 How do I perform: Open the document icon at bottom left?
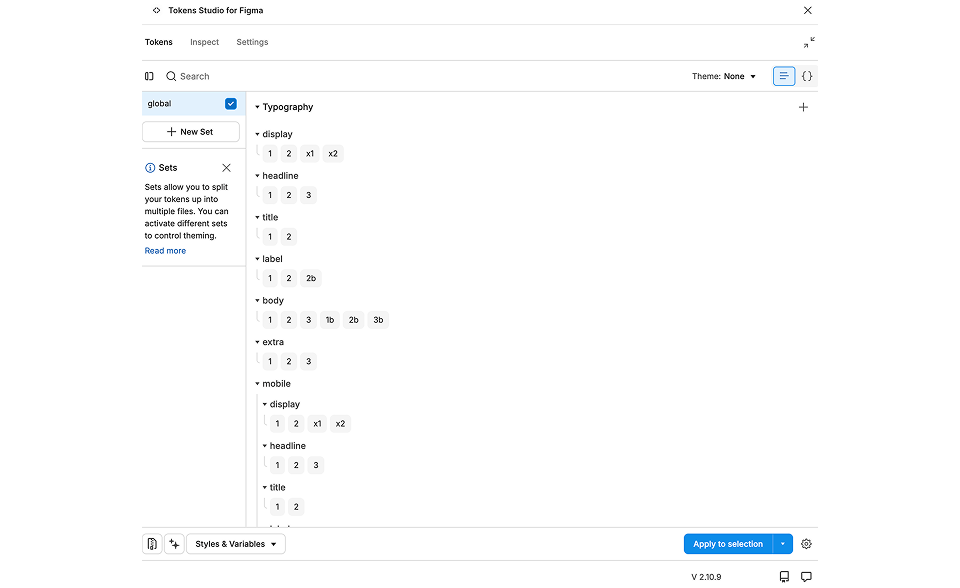pyautogui.click(x=152, y=544)
